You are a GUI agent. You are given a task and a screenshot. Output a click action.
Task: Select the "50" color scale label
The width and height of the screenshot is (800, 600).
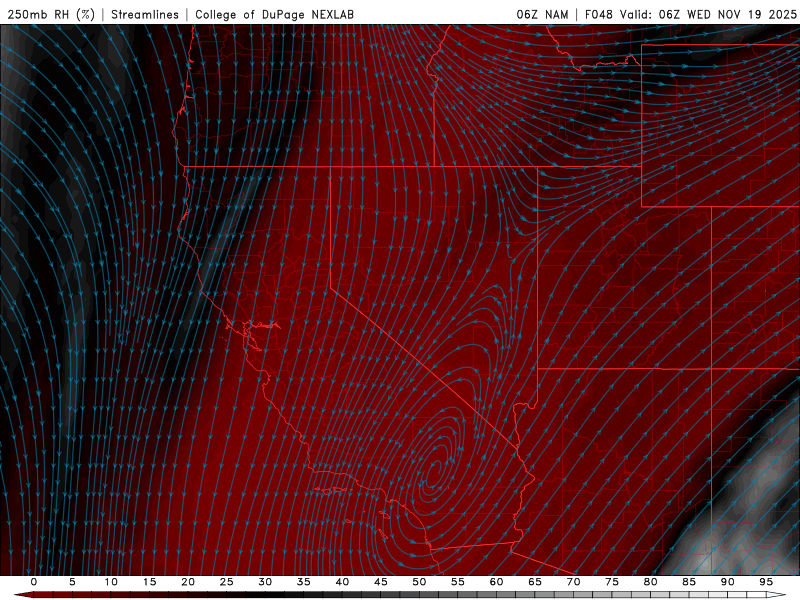[x=419, y=582]
